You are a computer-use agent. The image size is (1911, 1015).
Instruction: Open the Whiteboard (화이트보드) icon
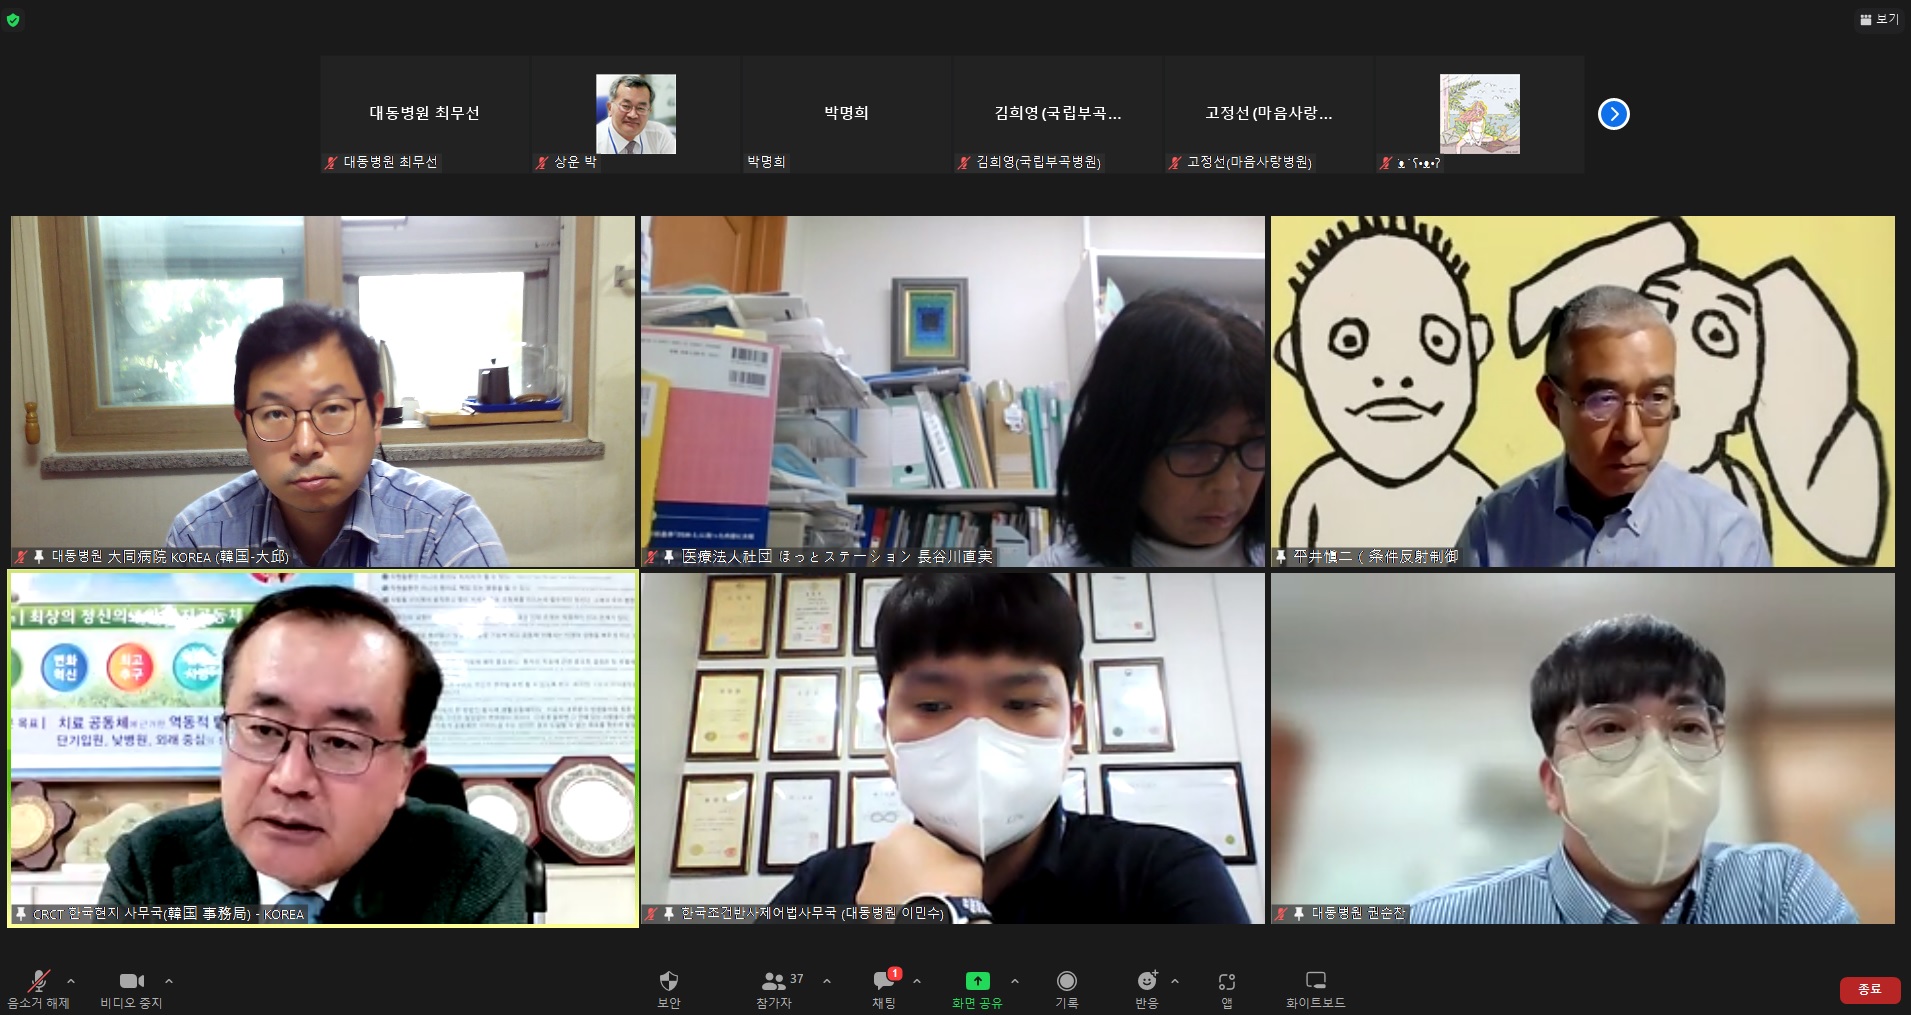(1316, 981)
